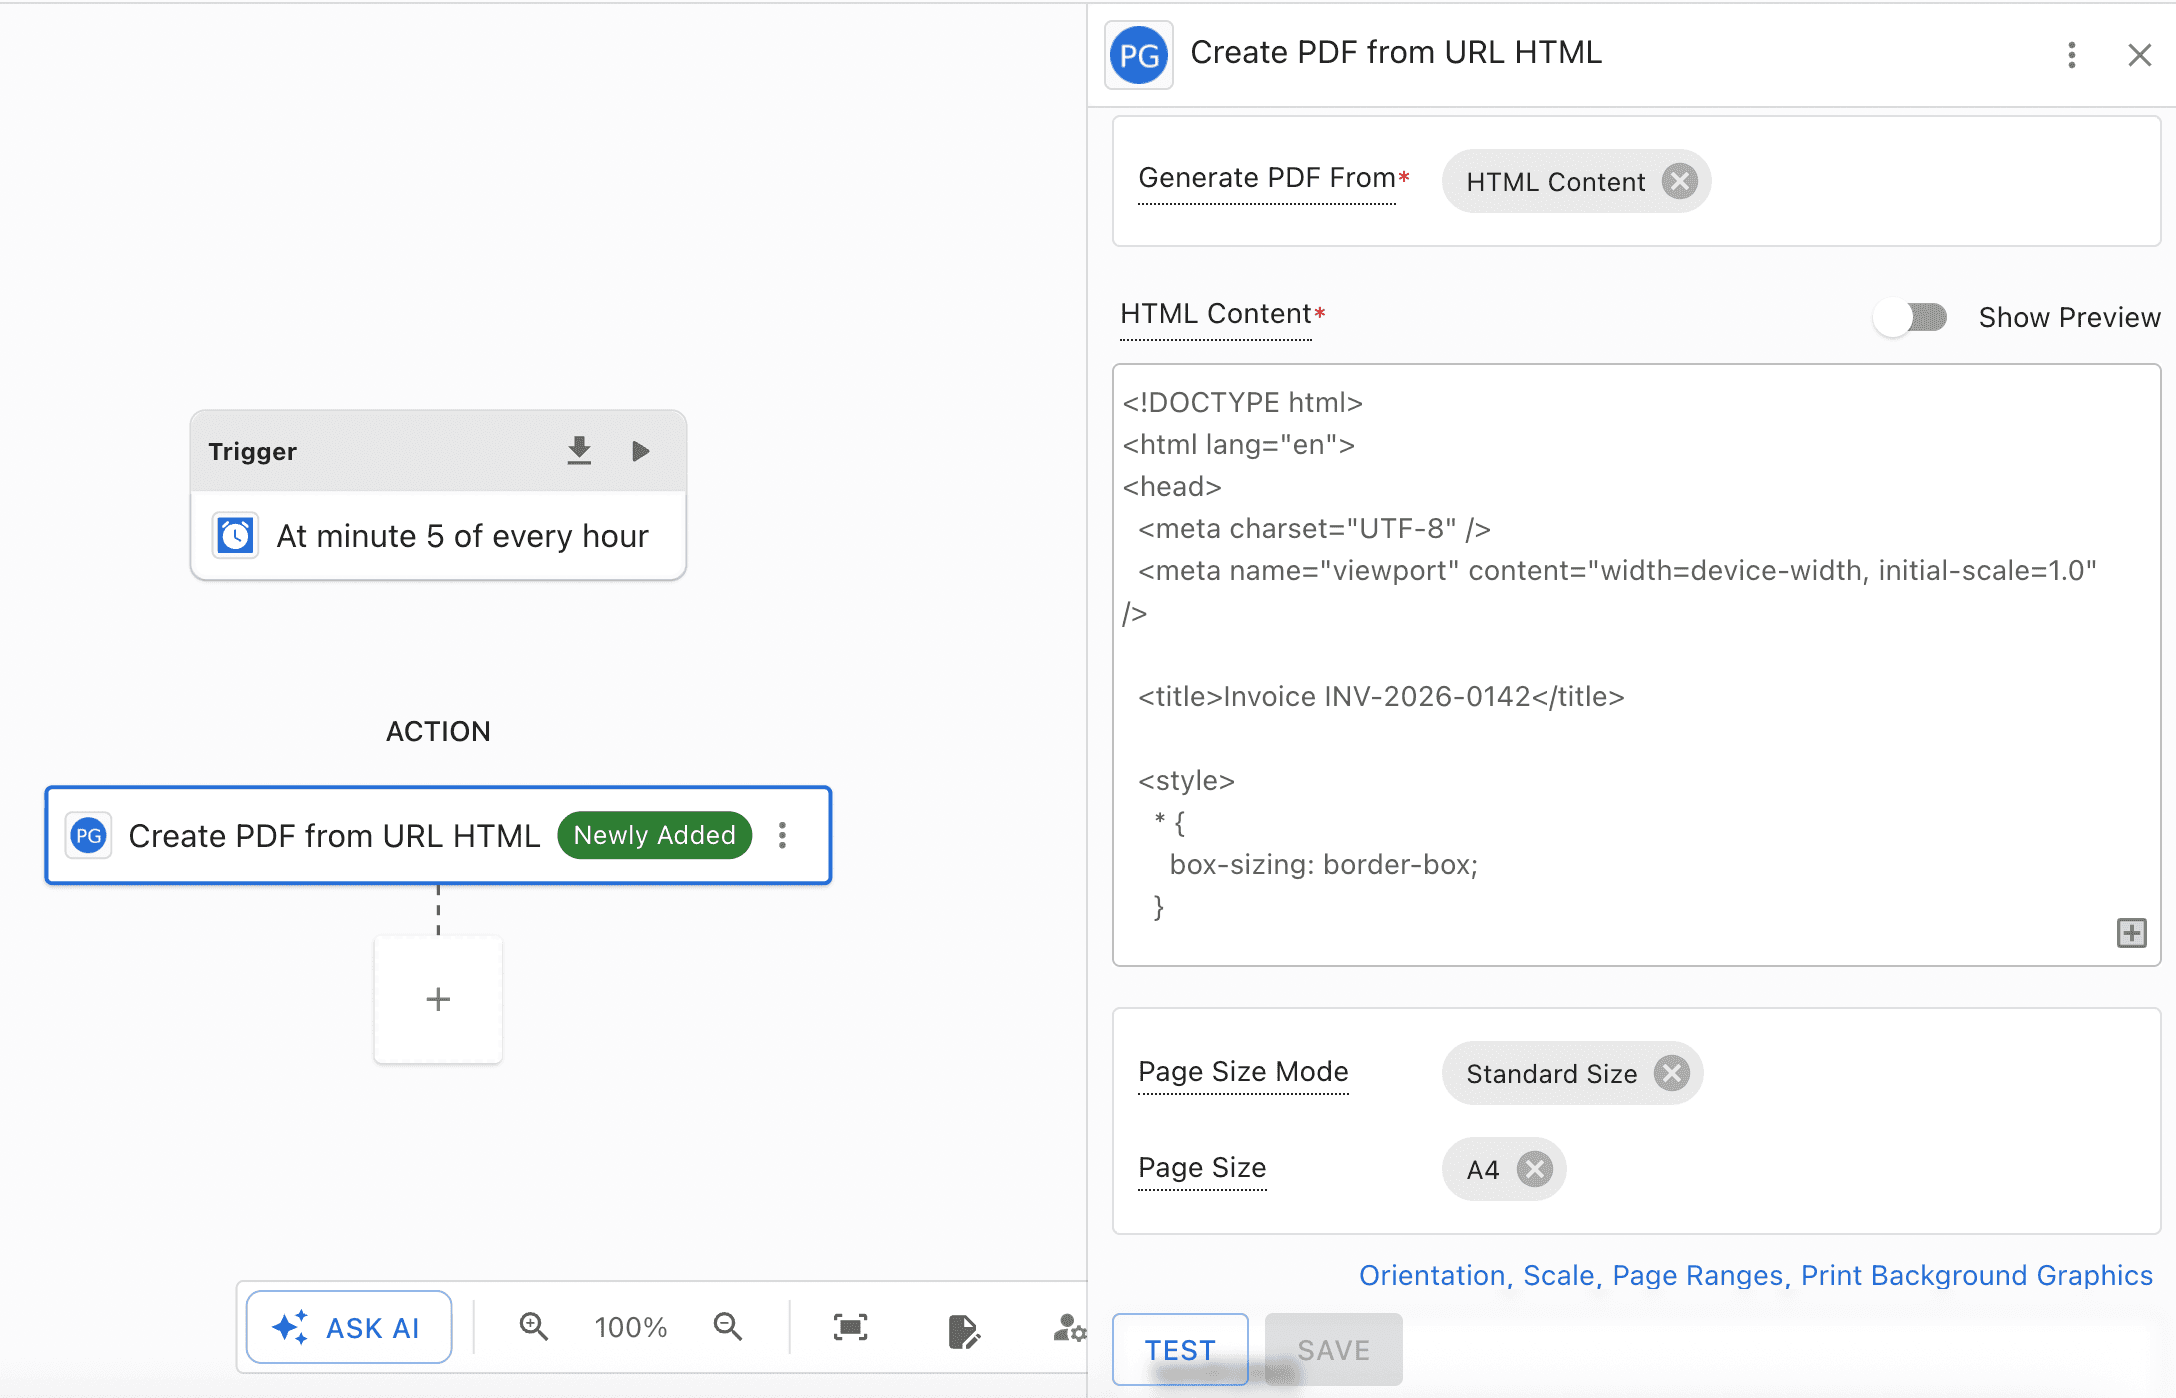This screenshot has width=2176, height=1398.
Task: Open panel three-dot options menu
Action: [x=2072, y=55]
